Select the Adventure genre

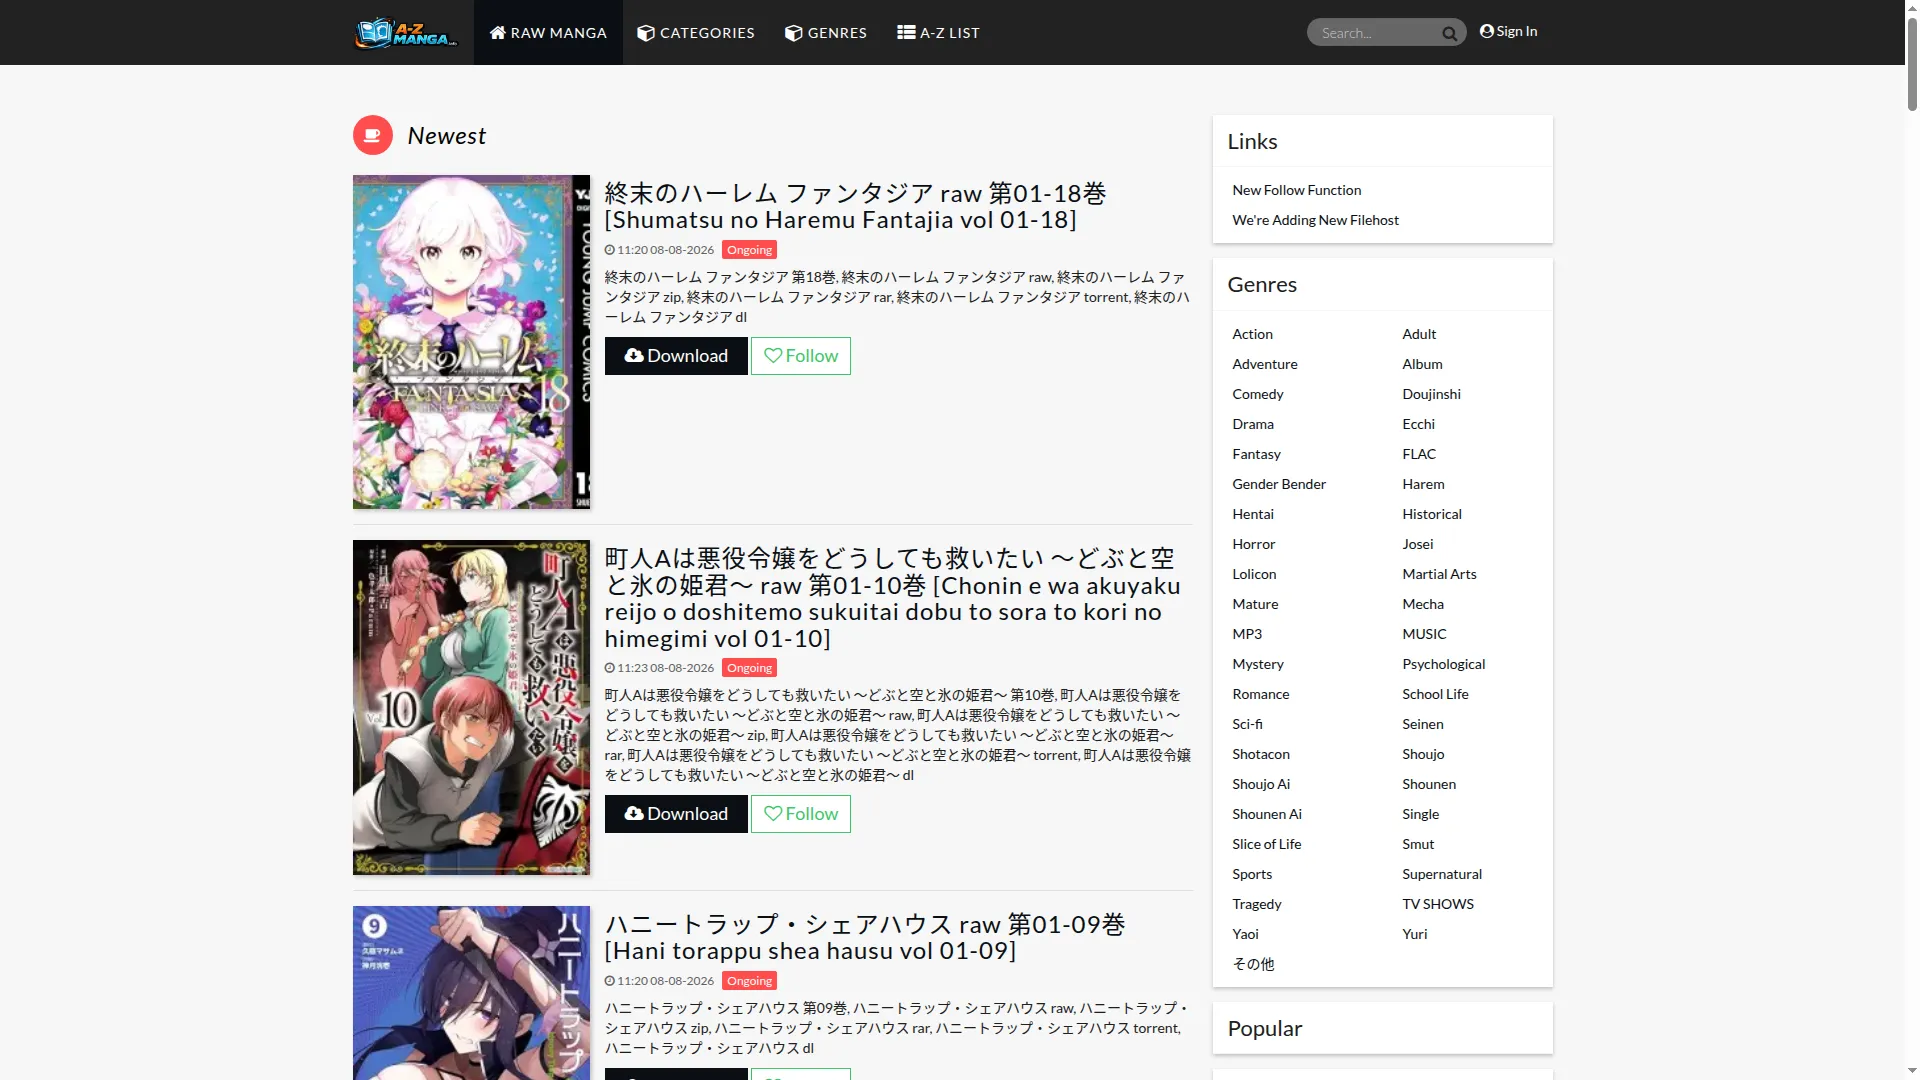(1264, 364)
